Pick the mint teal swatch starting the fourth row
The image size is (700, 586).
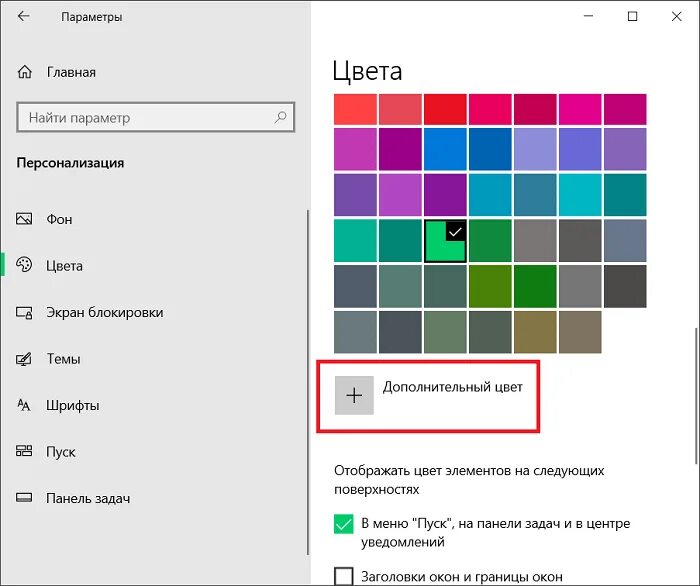point(355,241)
